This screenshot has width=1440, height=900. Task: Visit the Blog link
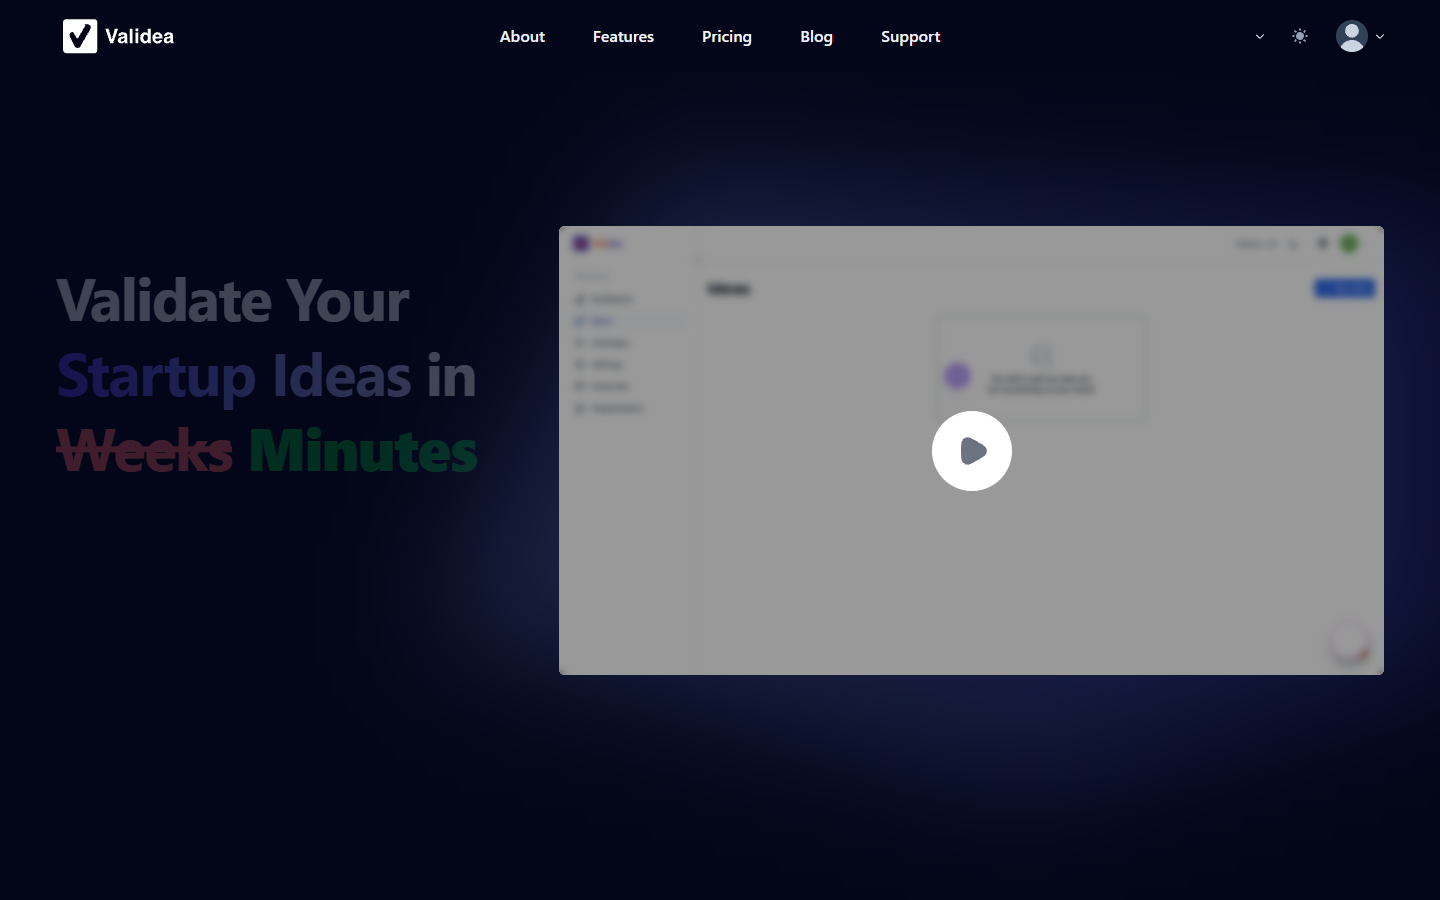pos(816,36)
